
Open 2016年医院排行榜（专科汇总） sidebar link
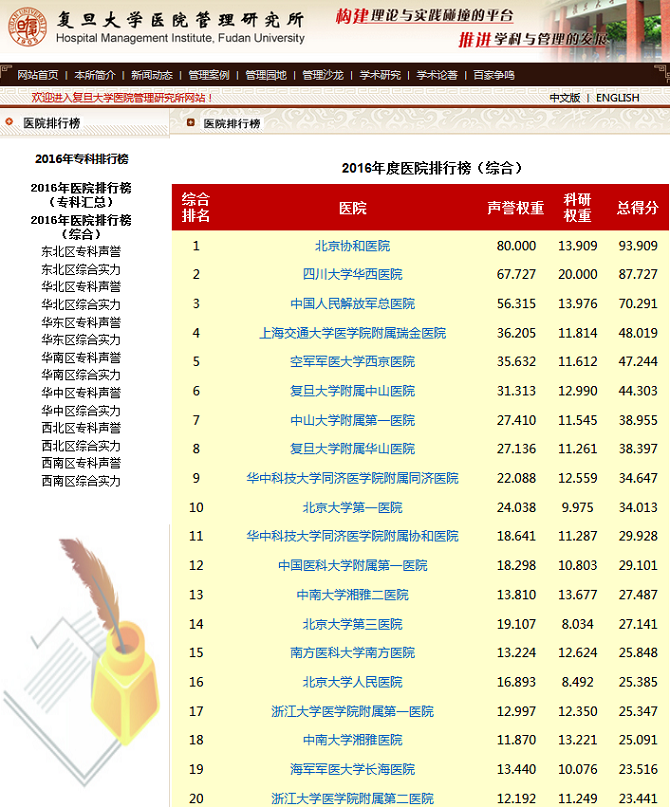click(81, 194)
